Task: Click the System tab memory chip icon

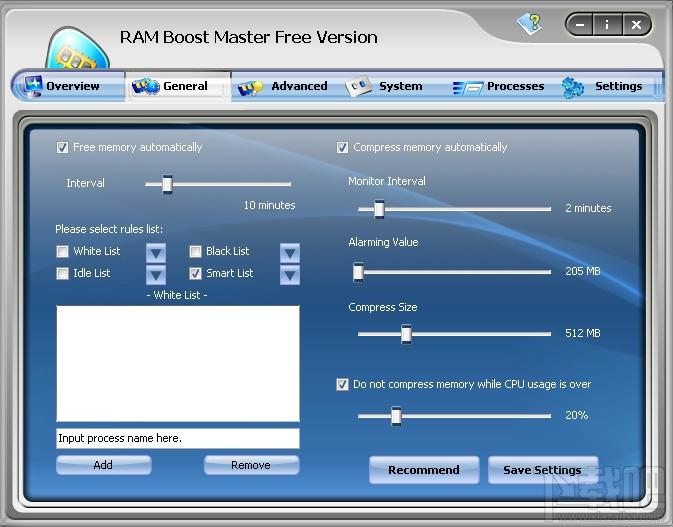Action: [x=358, y=86]
